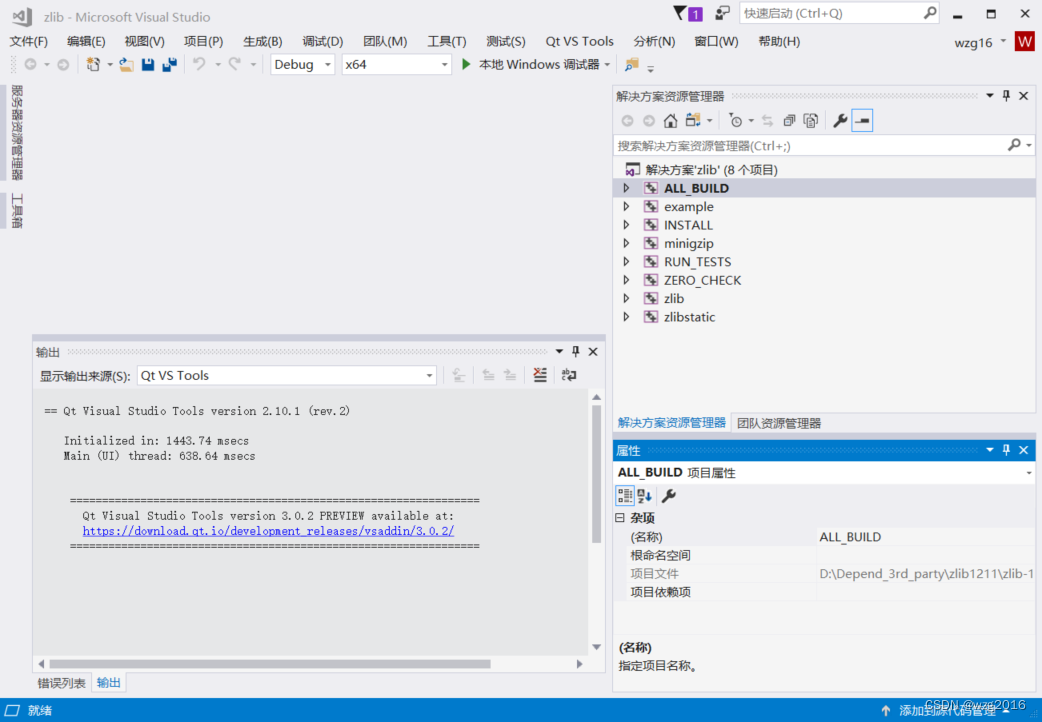Expand the zlib project node

[x=626, y=299]
